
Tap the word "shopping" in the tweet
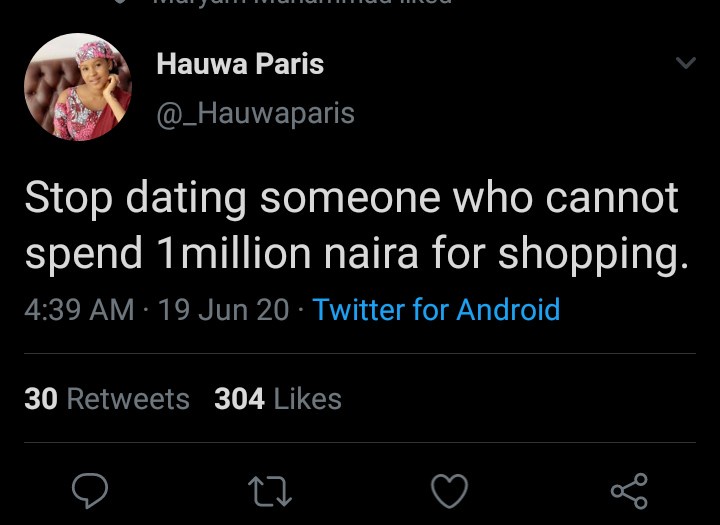[592, 254]
